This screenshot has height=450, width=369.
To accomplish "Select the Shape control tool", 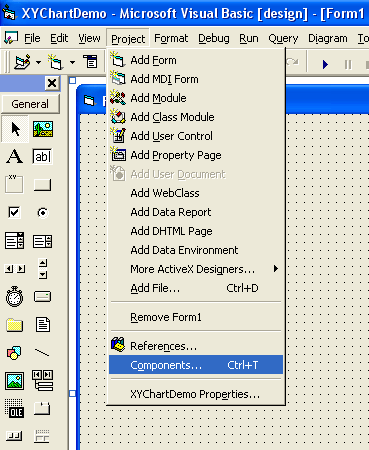I will [x=14, y=352].
